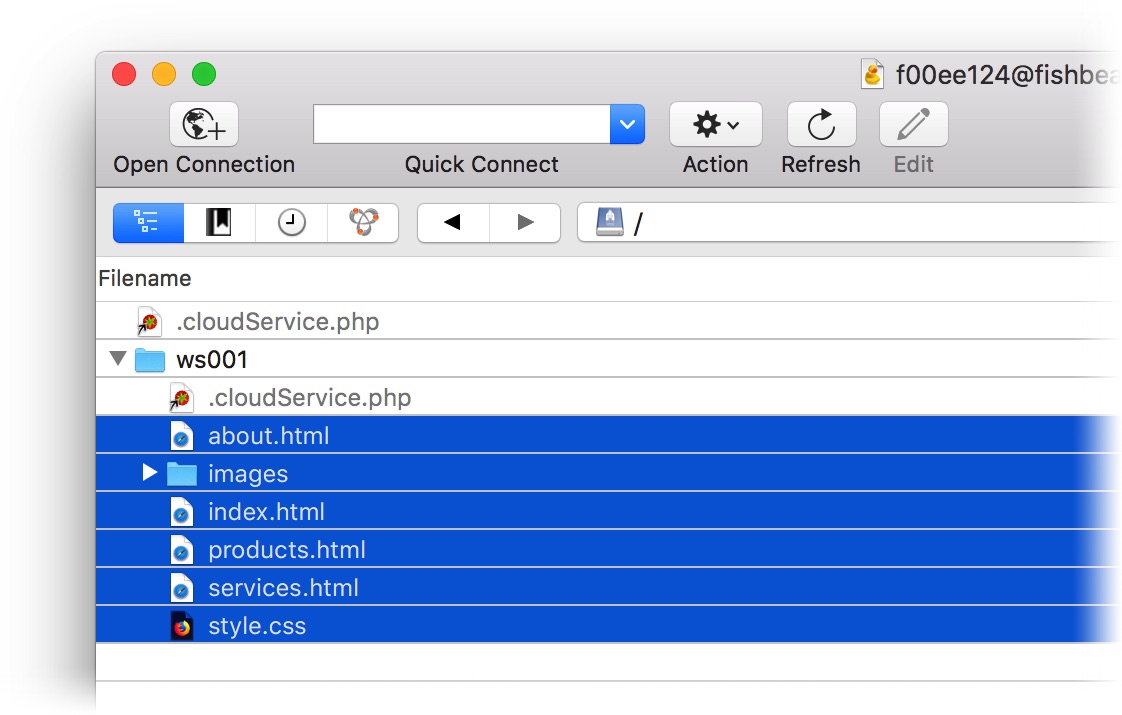Image resolution: width=1122 pixels, height=715 pixels.
Task: Close the window with red button
Action: (124, 74)
